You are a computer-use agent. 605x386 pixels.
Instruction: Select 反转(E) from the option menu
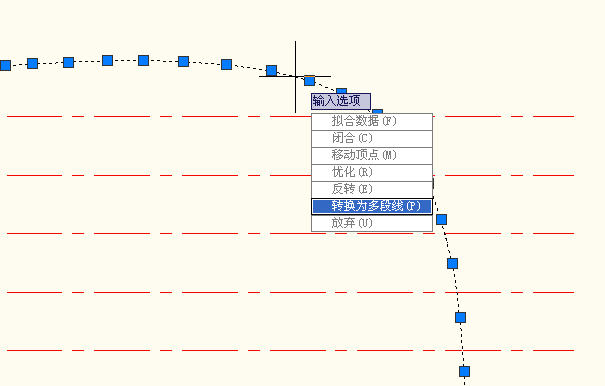[x=372, y=190]
